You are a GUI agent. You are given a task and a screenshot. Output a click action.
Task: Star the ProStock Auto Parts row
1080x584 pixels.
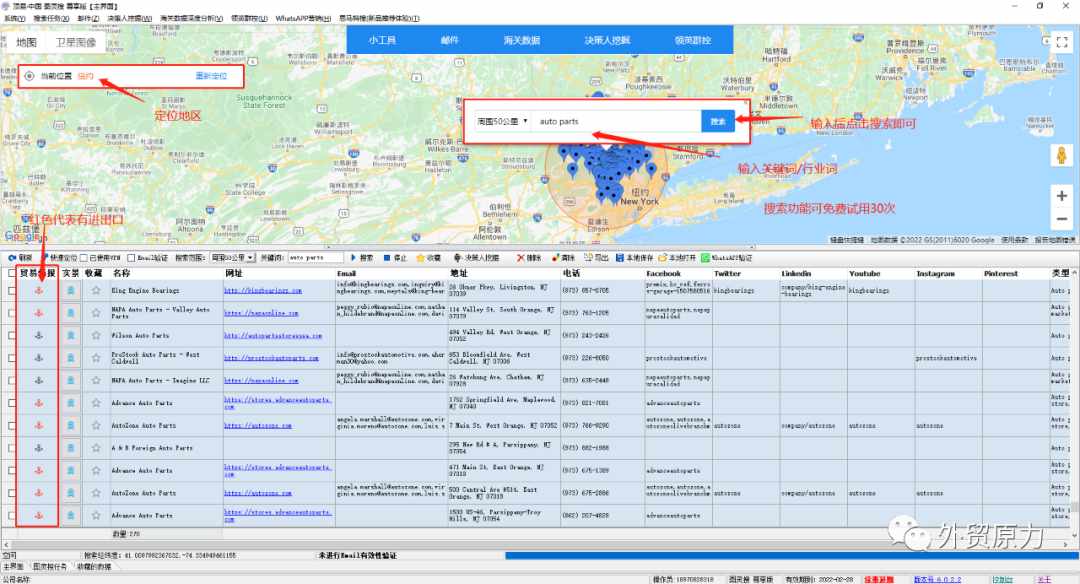[x=96, y=358]
